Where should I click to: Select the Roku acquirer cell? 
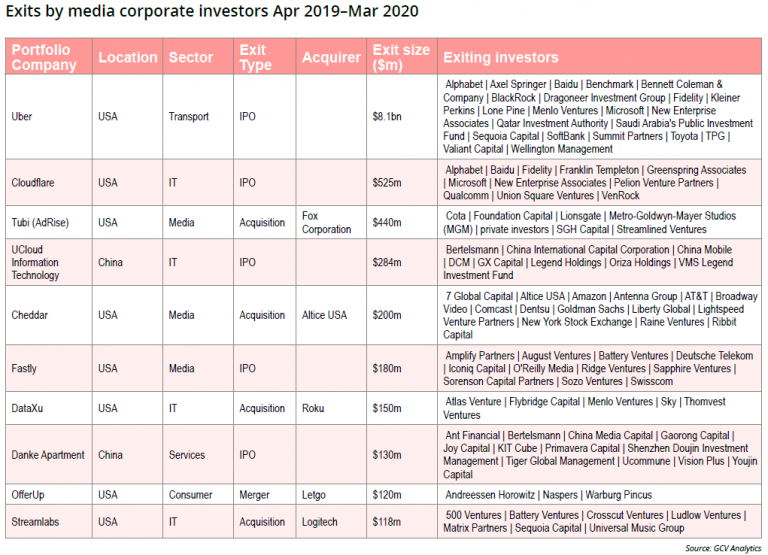coord(312,408)
